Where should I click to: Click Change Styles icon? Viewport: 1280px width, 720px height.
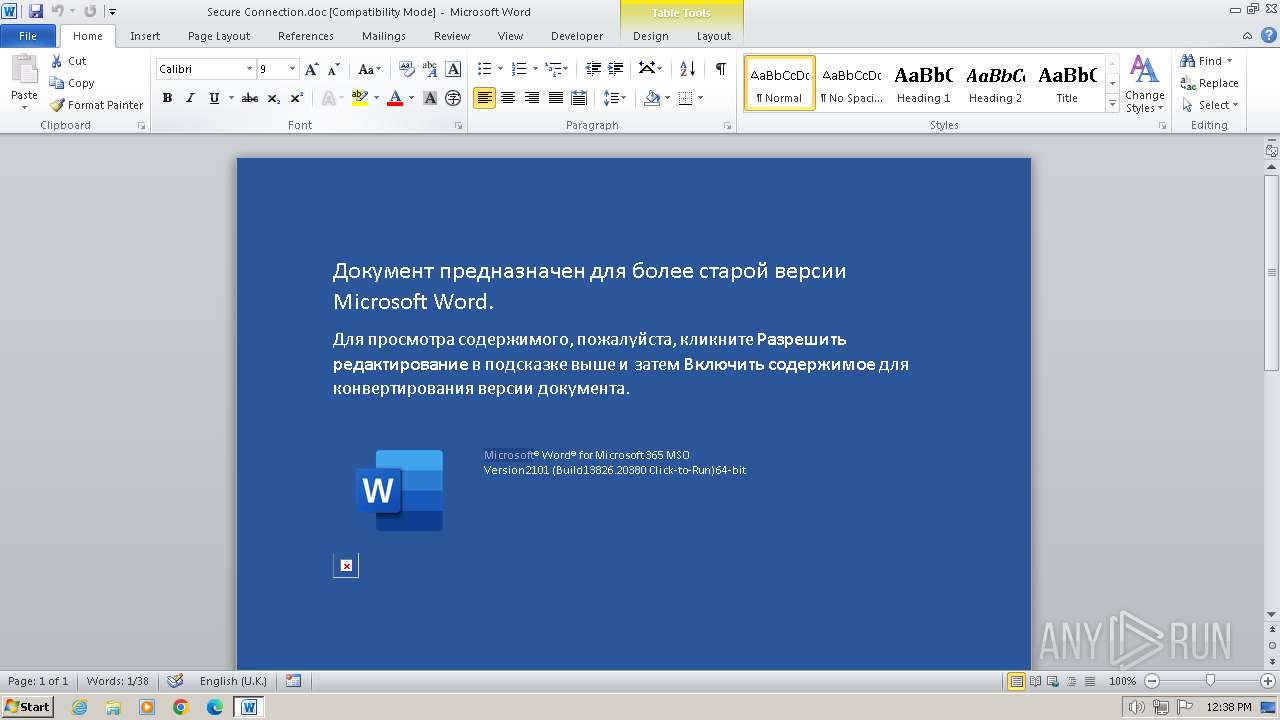pyautogui.click(x=1145, y=85)
